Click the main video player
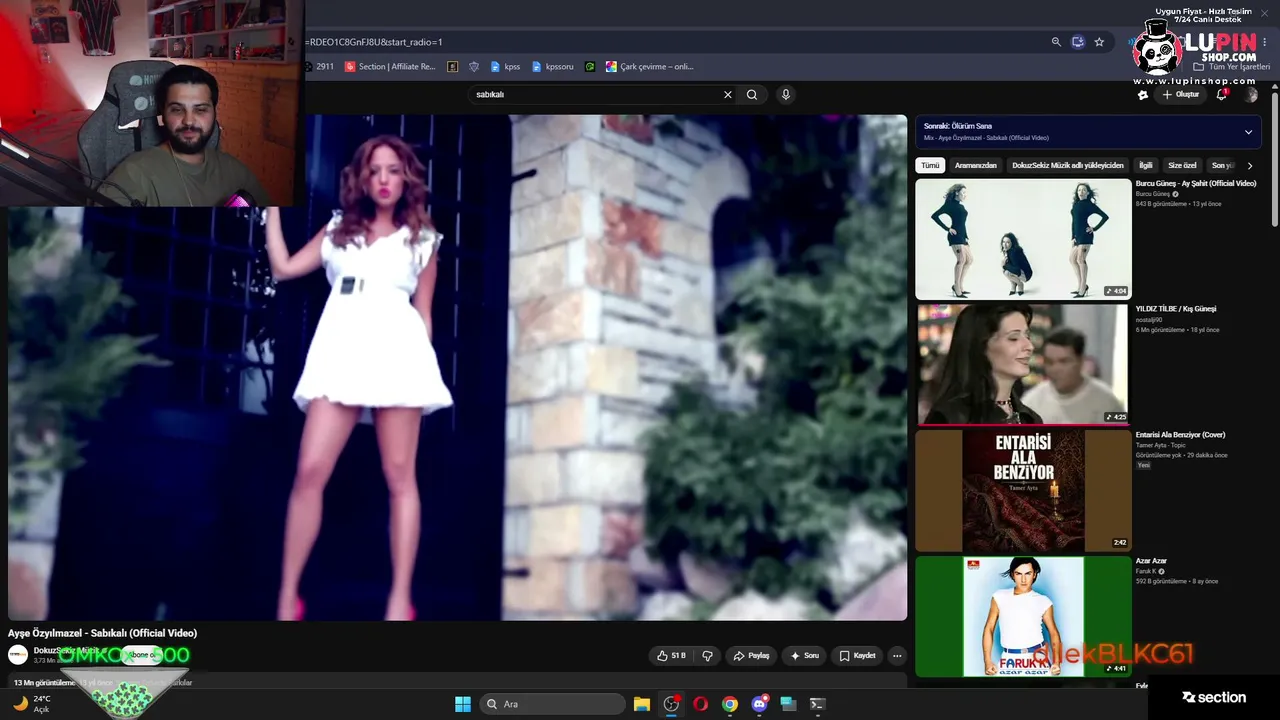Viewport: 1280px width, 720px height. [x=457, y=367]
